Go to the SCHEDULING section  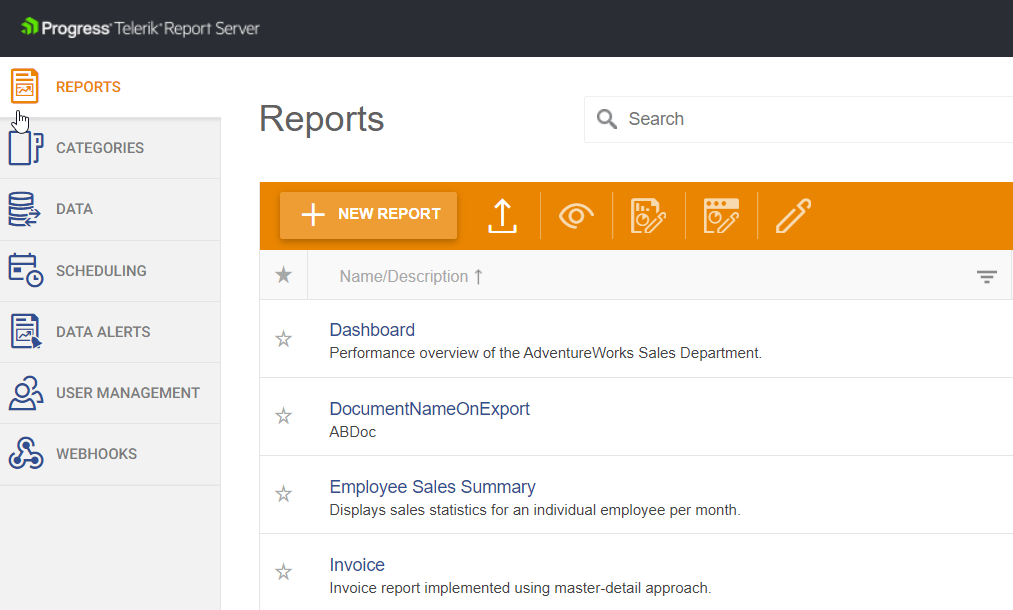tap(101, 271)
